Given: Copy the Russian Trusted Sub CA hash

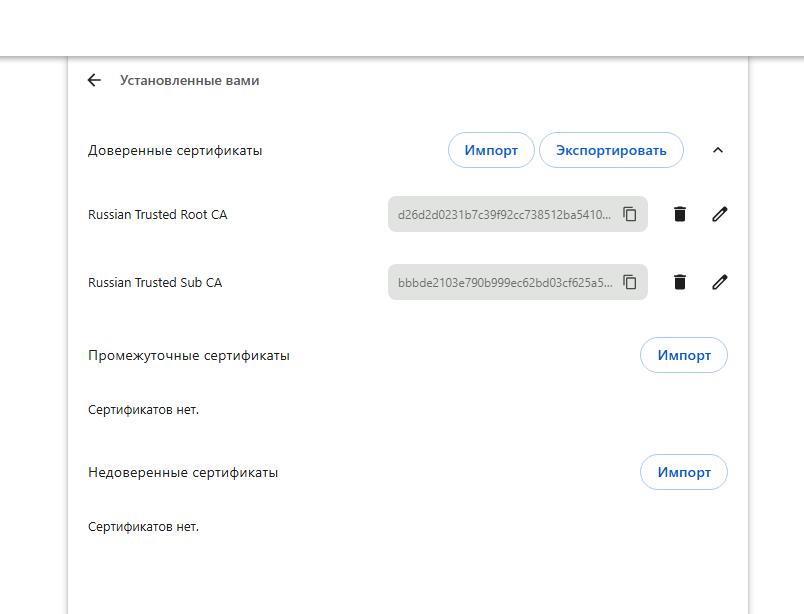Looking at the screenshot, I should coord(630,282).
